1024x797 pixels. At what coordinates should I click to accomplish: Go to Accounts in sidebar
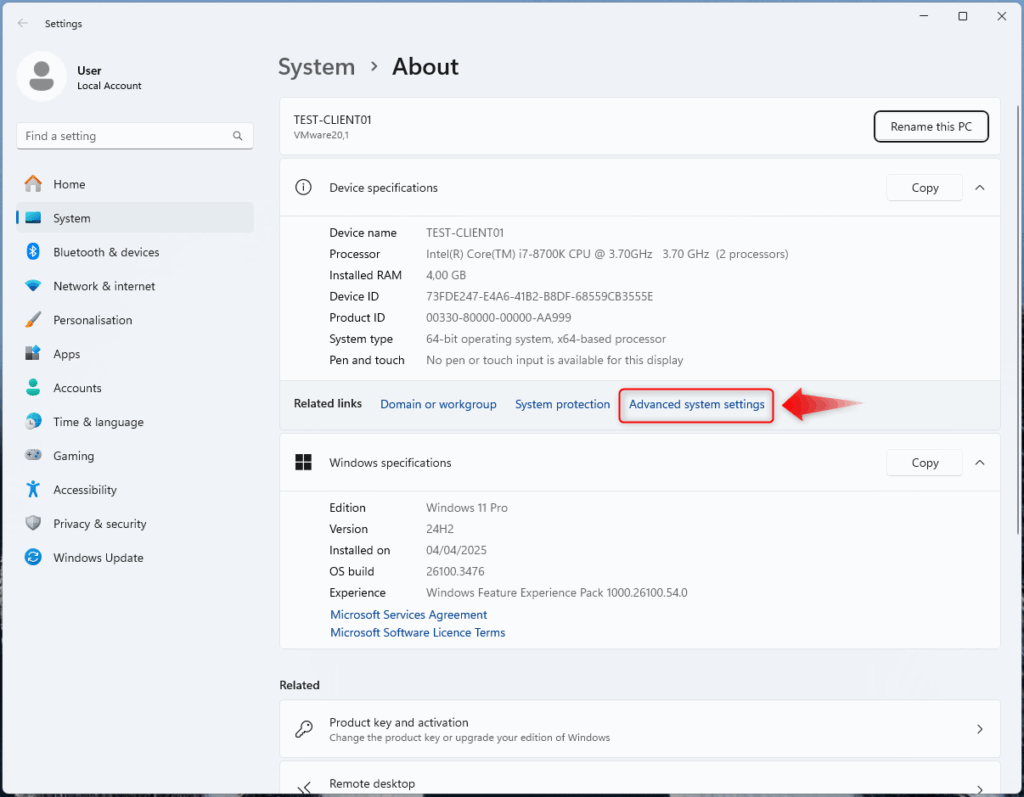[x=77, y=388]
